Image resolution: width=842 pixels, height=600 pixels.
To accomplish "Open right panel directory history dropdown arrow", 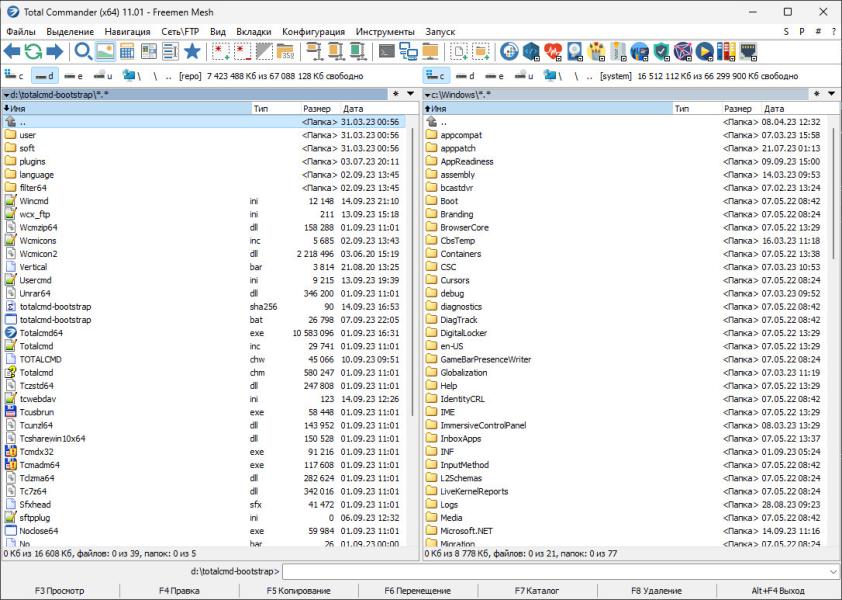I will [x=832, y=94].
